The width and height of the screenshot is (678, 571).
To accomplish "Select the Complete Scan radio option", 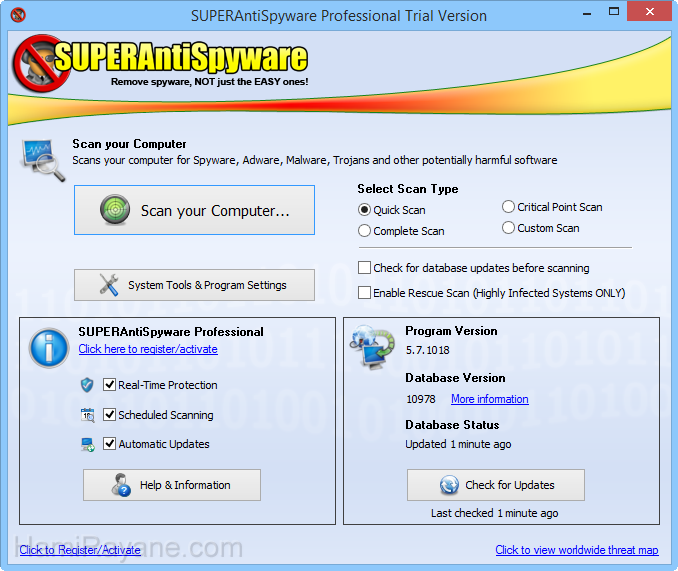I will coord(365,231).
